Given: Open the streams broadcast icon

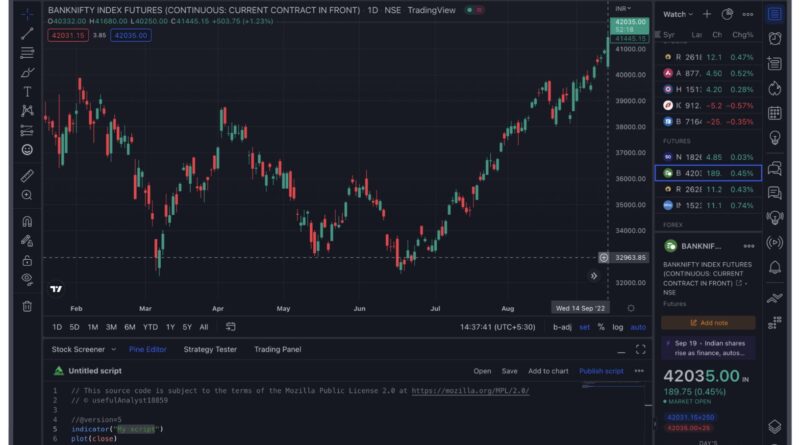Looking at the screenshot, I should click(774, 242).
